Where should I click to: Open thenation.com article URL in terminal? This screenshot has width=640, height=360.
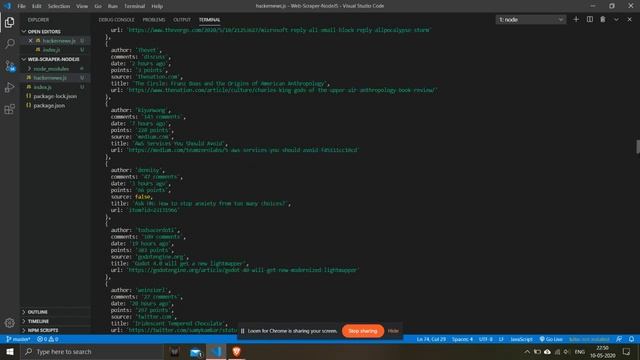pyautogui.click(x=282, y=90)
